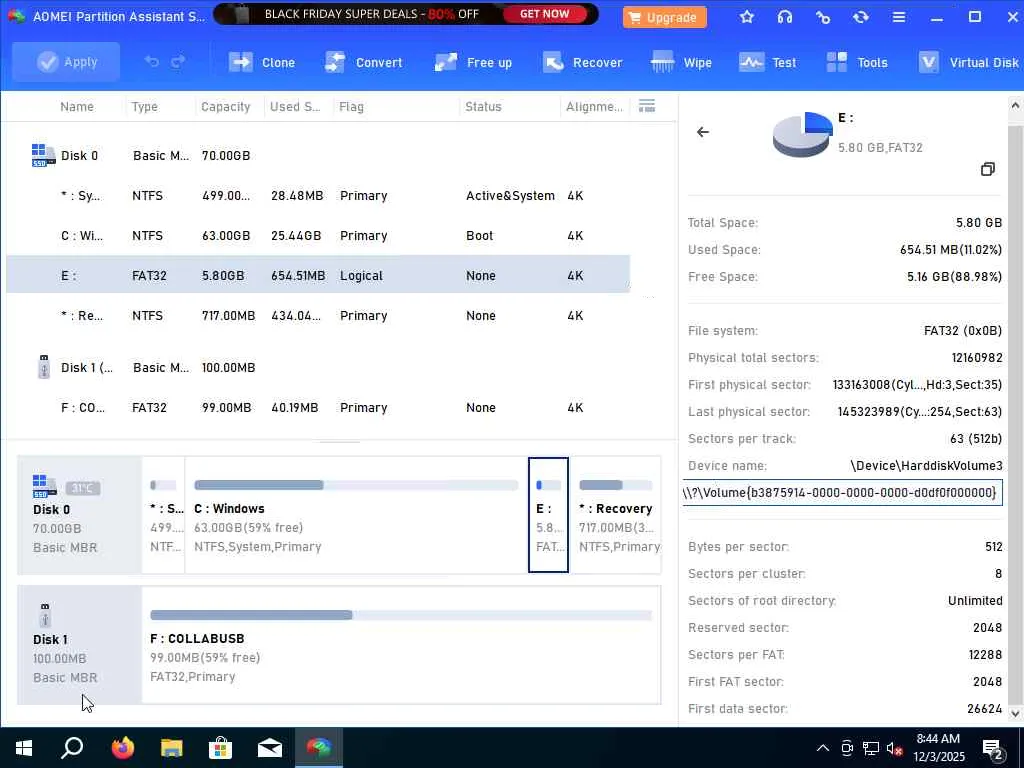The width and height of the screenshot is (1024, 768).
Task: Open the Windows Start menu
Action: tap(24, 748)
